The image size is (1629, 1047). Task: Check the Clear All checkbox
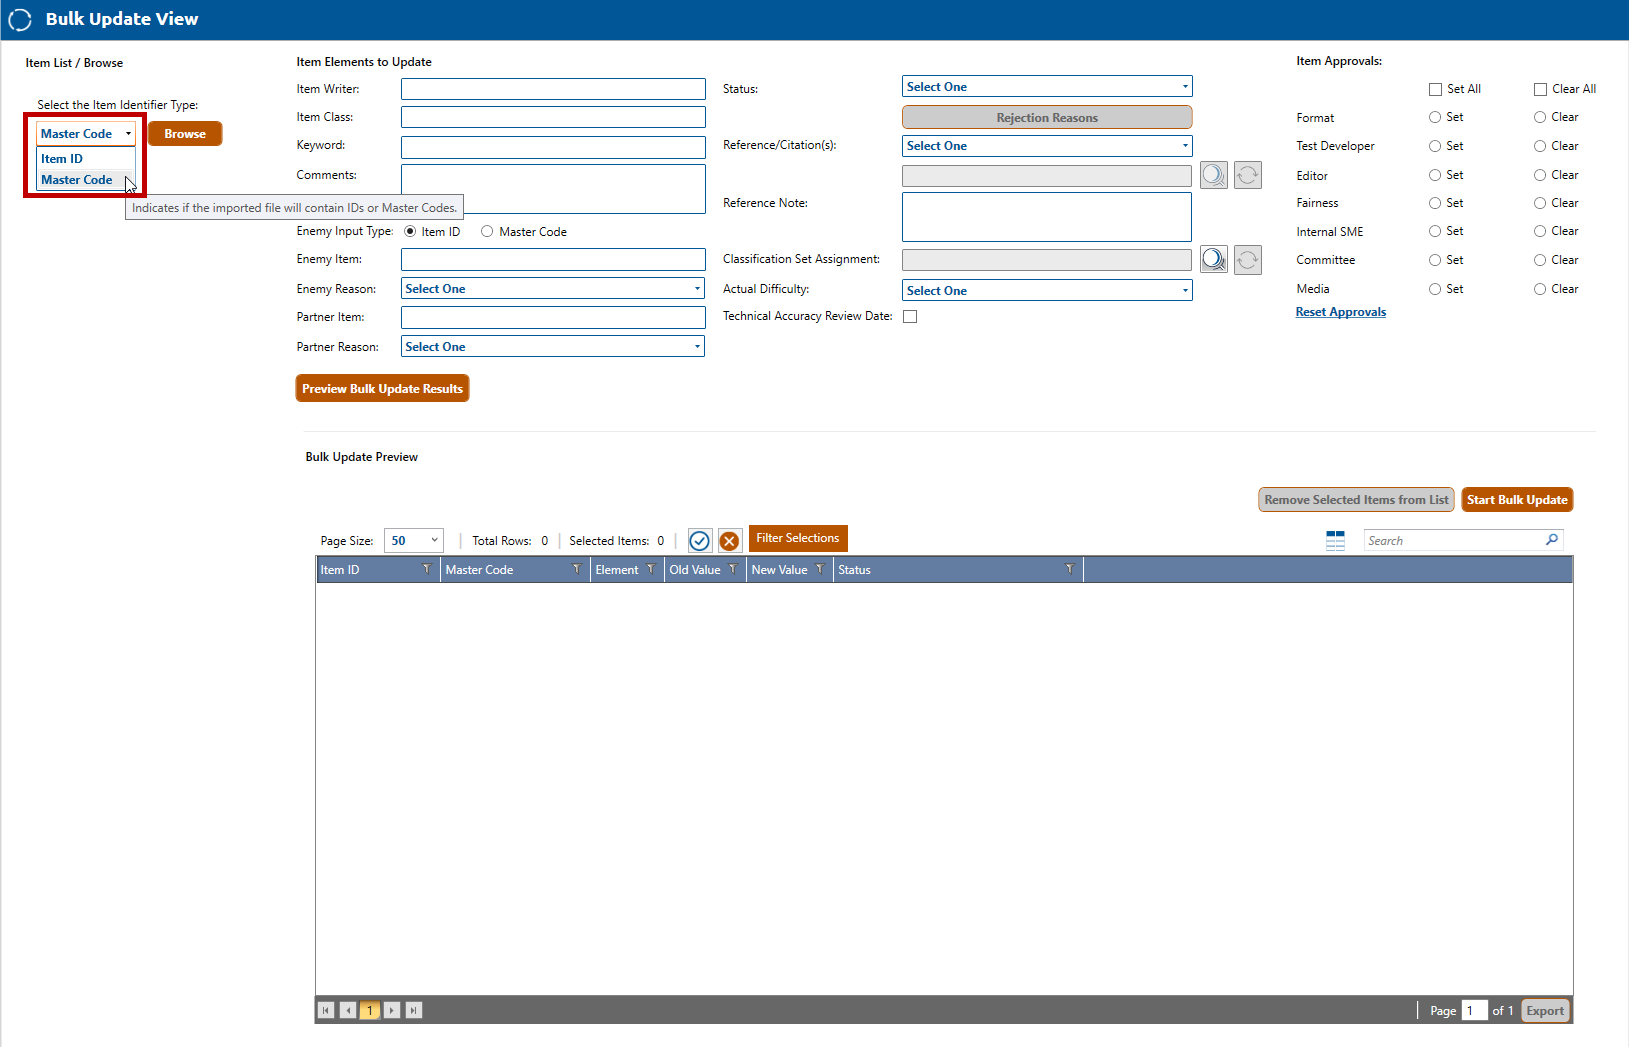pyautogui.click(x=1541, y=89)
